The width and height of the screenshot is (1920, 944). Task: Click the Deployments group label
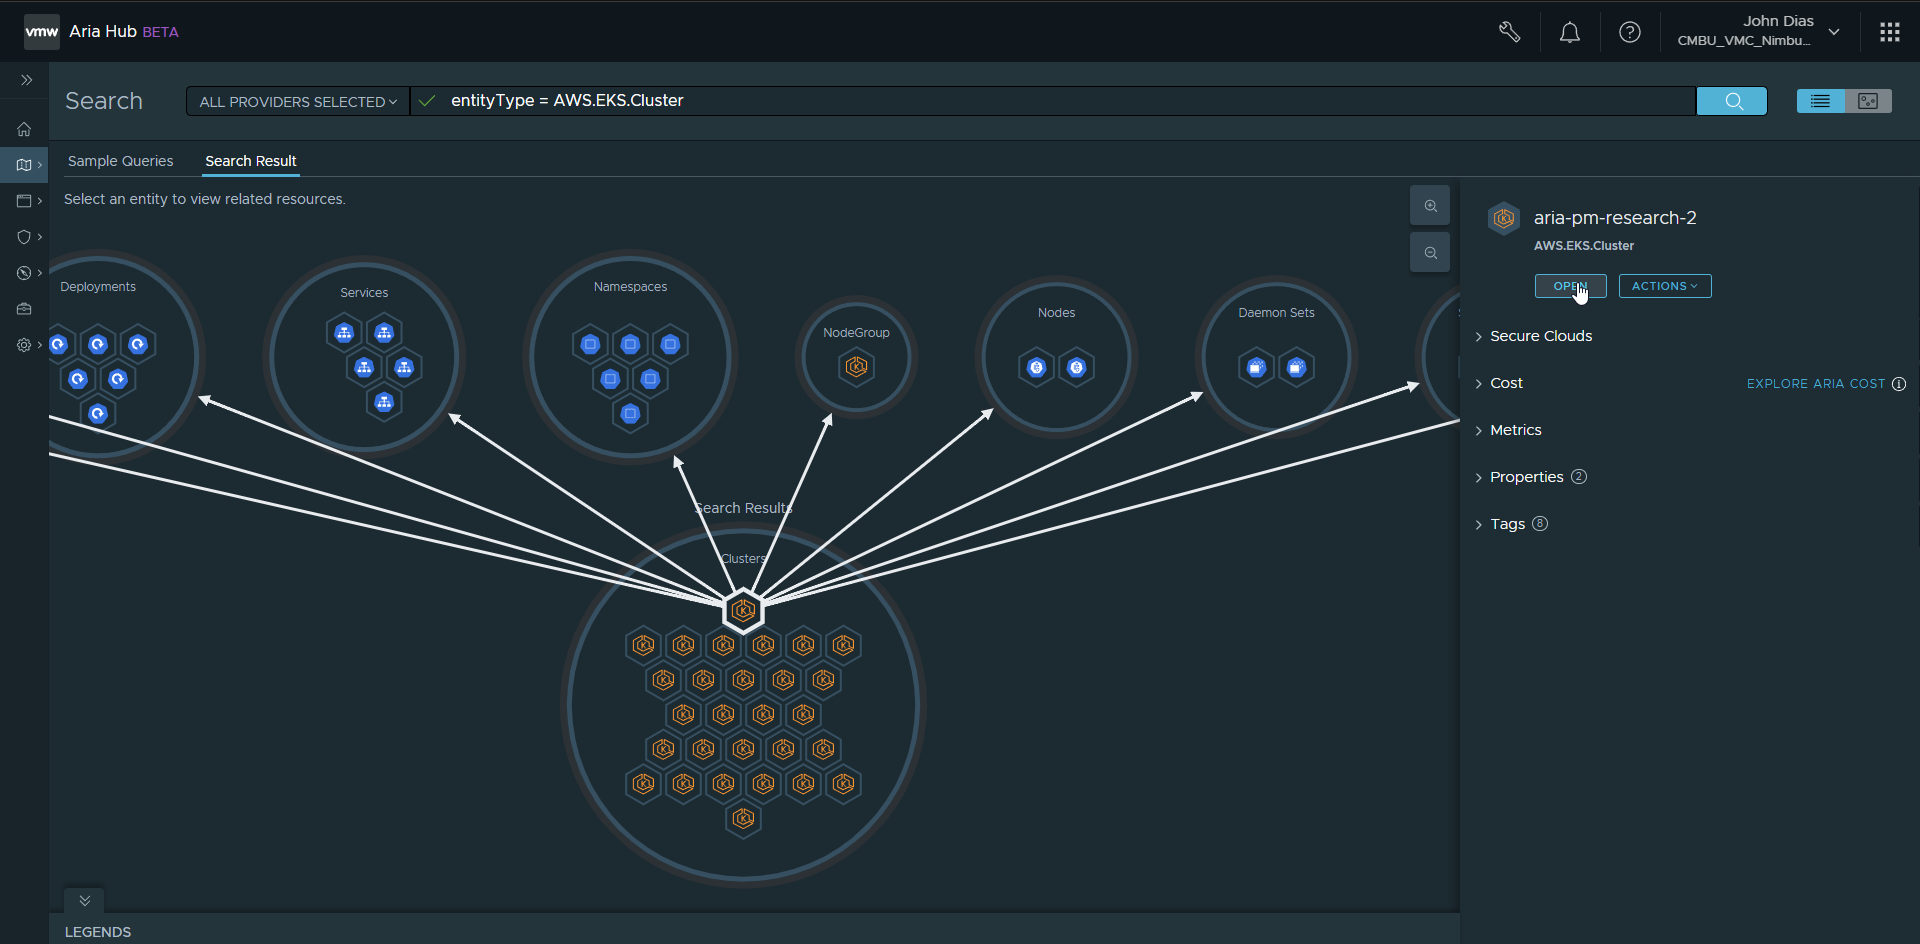98,287
